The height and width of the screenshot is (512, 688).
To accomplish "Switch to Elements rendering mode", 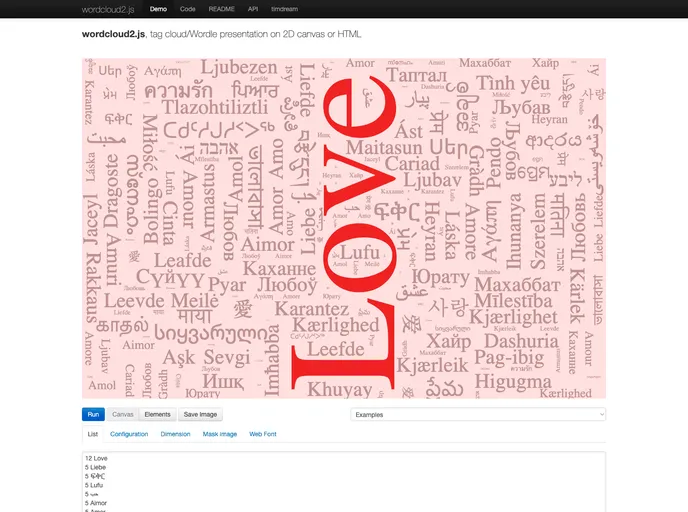I will (x=158, y=414).
